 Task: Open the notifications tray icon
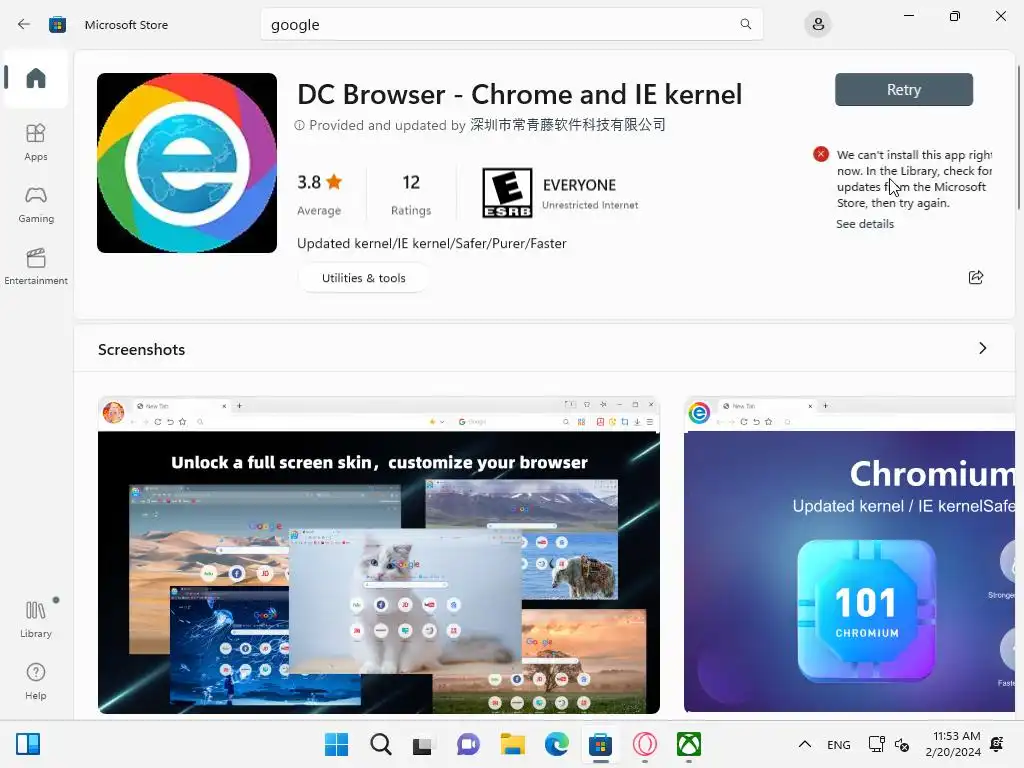point(997,744)
